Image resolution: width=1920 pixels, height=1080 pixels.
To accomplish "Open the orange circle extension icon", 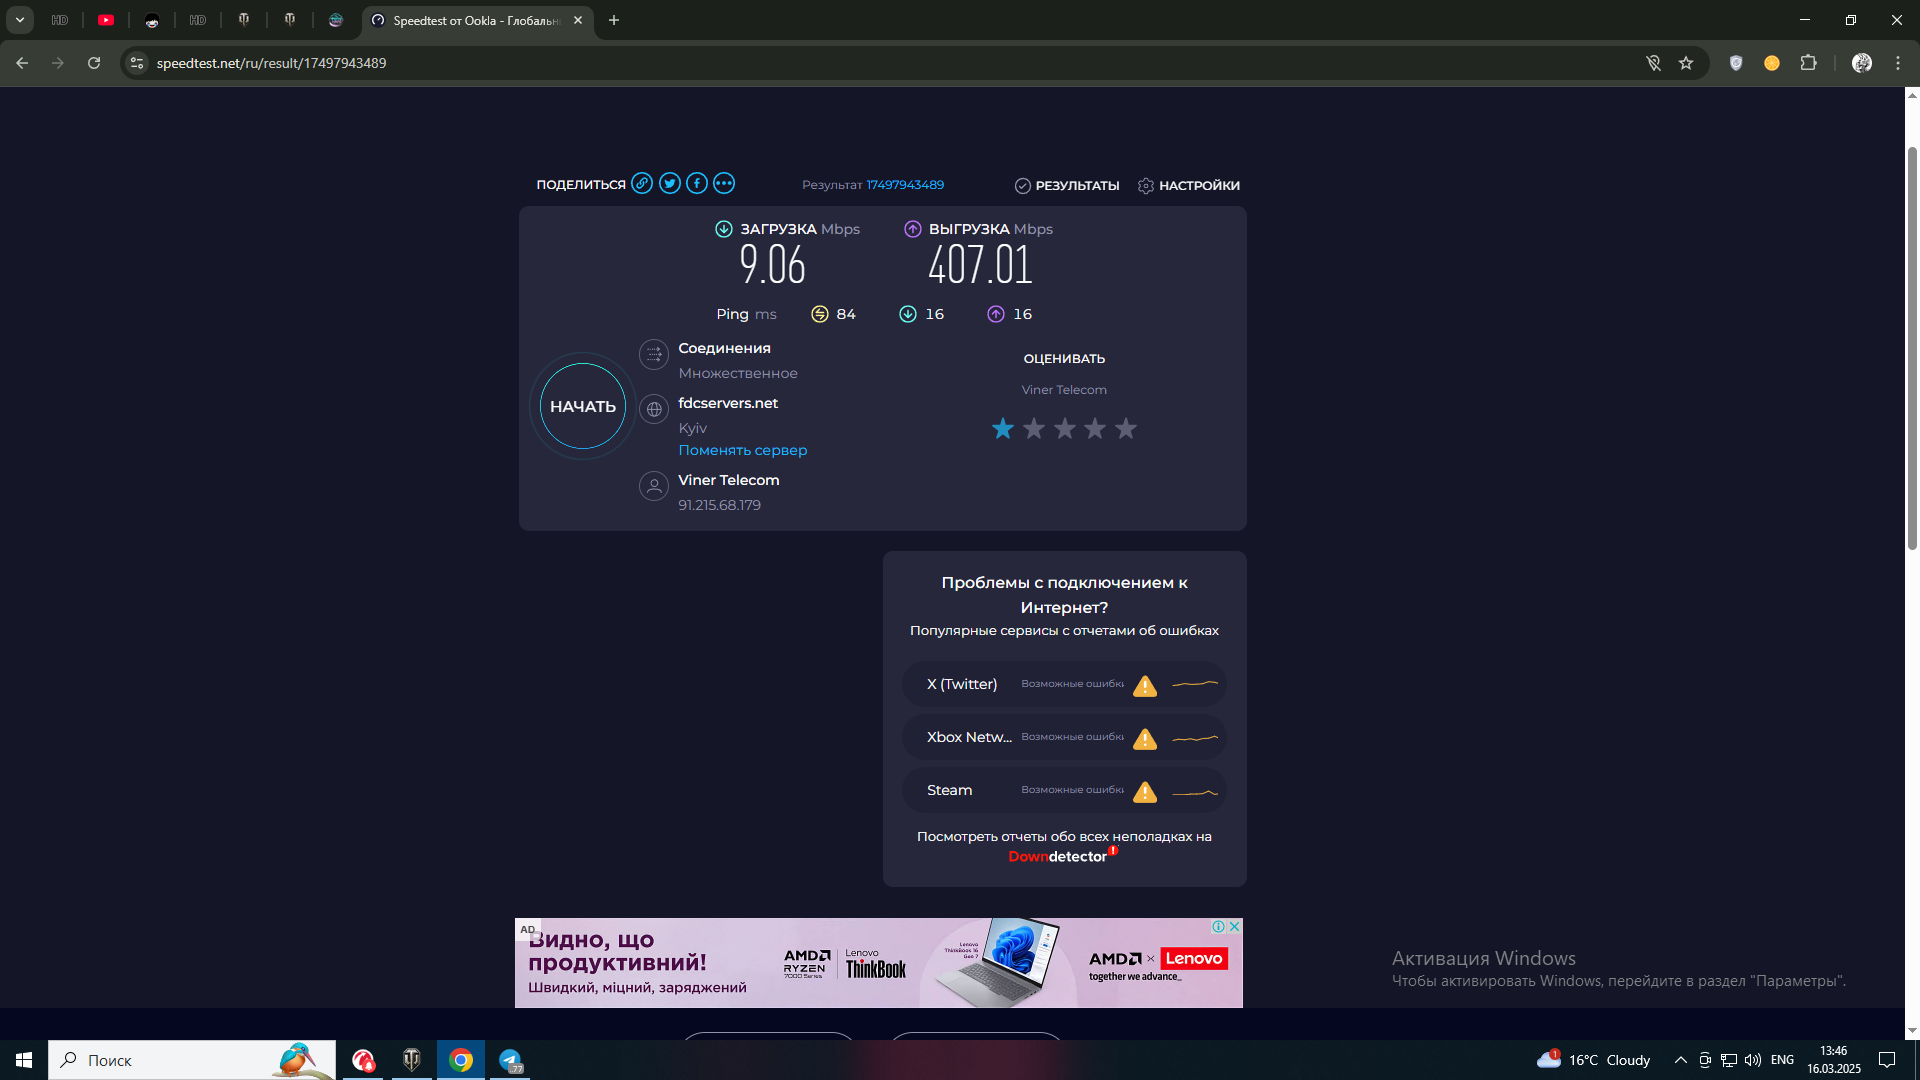I will (x=1772, y=63).
